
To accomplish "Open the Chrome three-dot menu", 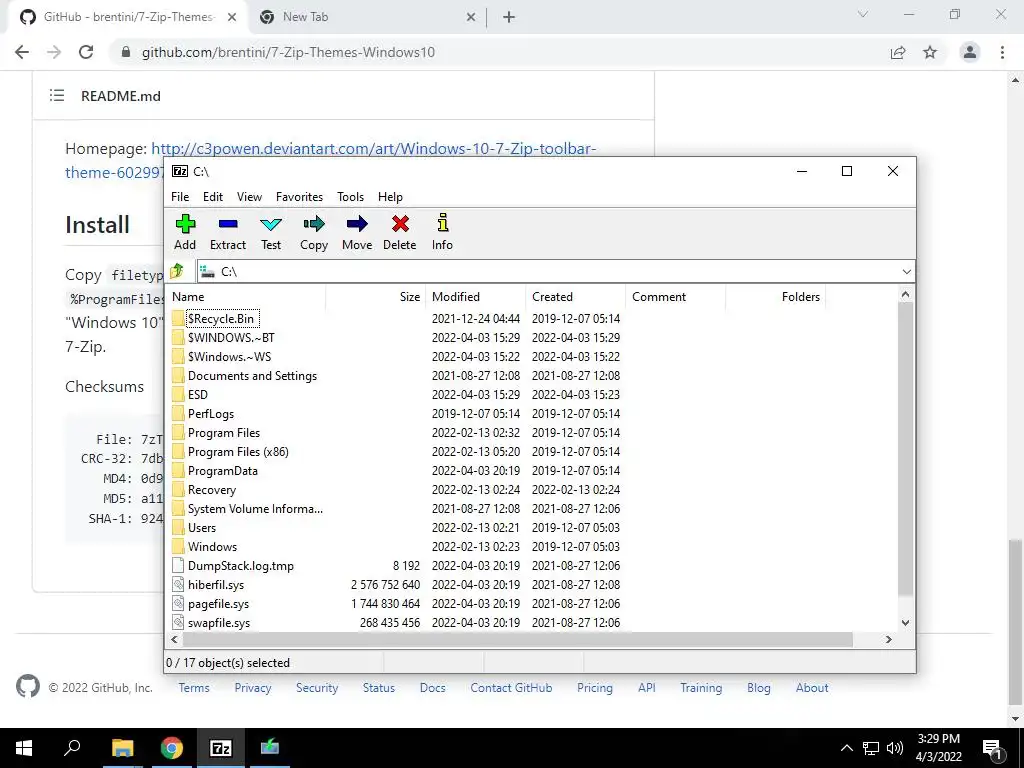I will [x=1002, y=52].
